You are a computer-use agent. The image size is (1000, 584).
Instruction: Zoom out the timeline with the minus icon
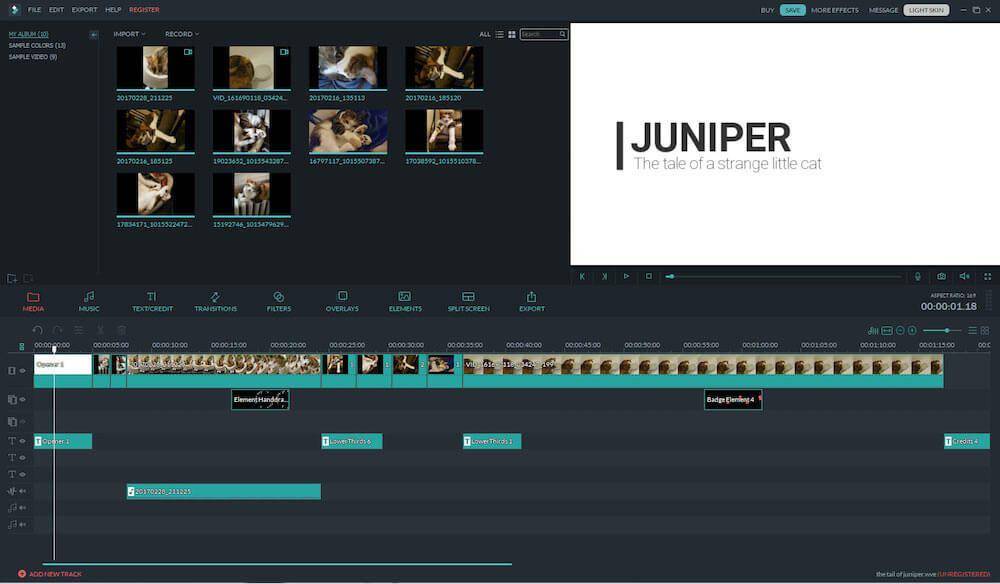point(900,330)
